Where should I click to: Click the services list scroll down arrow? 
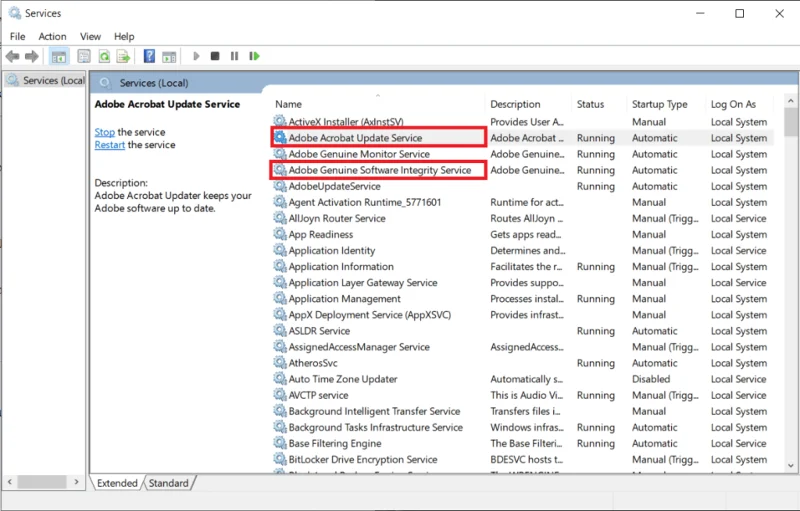[791, 465]
